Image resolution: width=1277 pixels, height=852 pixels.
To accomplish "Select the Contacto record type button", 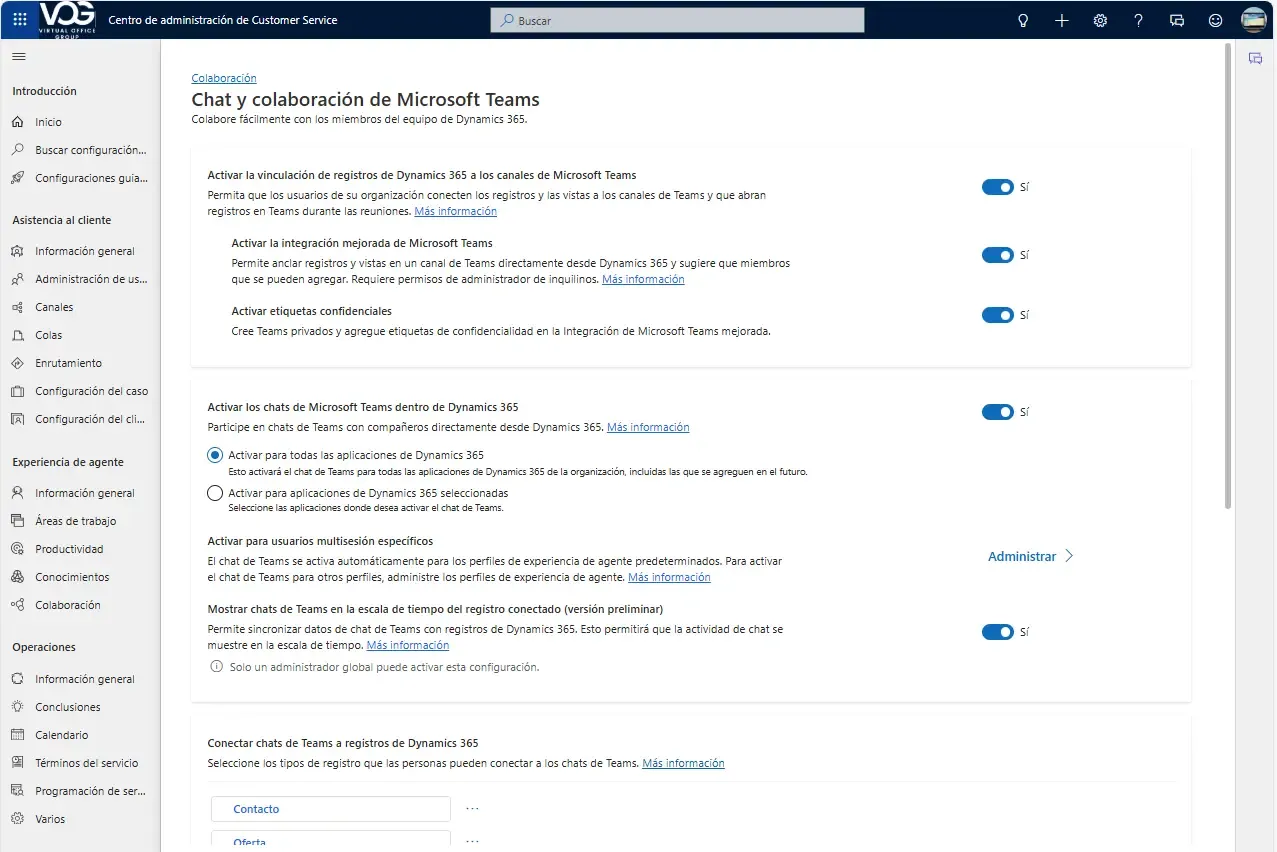I will (x=331, y=809).
